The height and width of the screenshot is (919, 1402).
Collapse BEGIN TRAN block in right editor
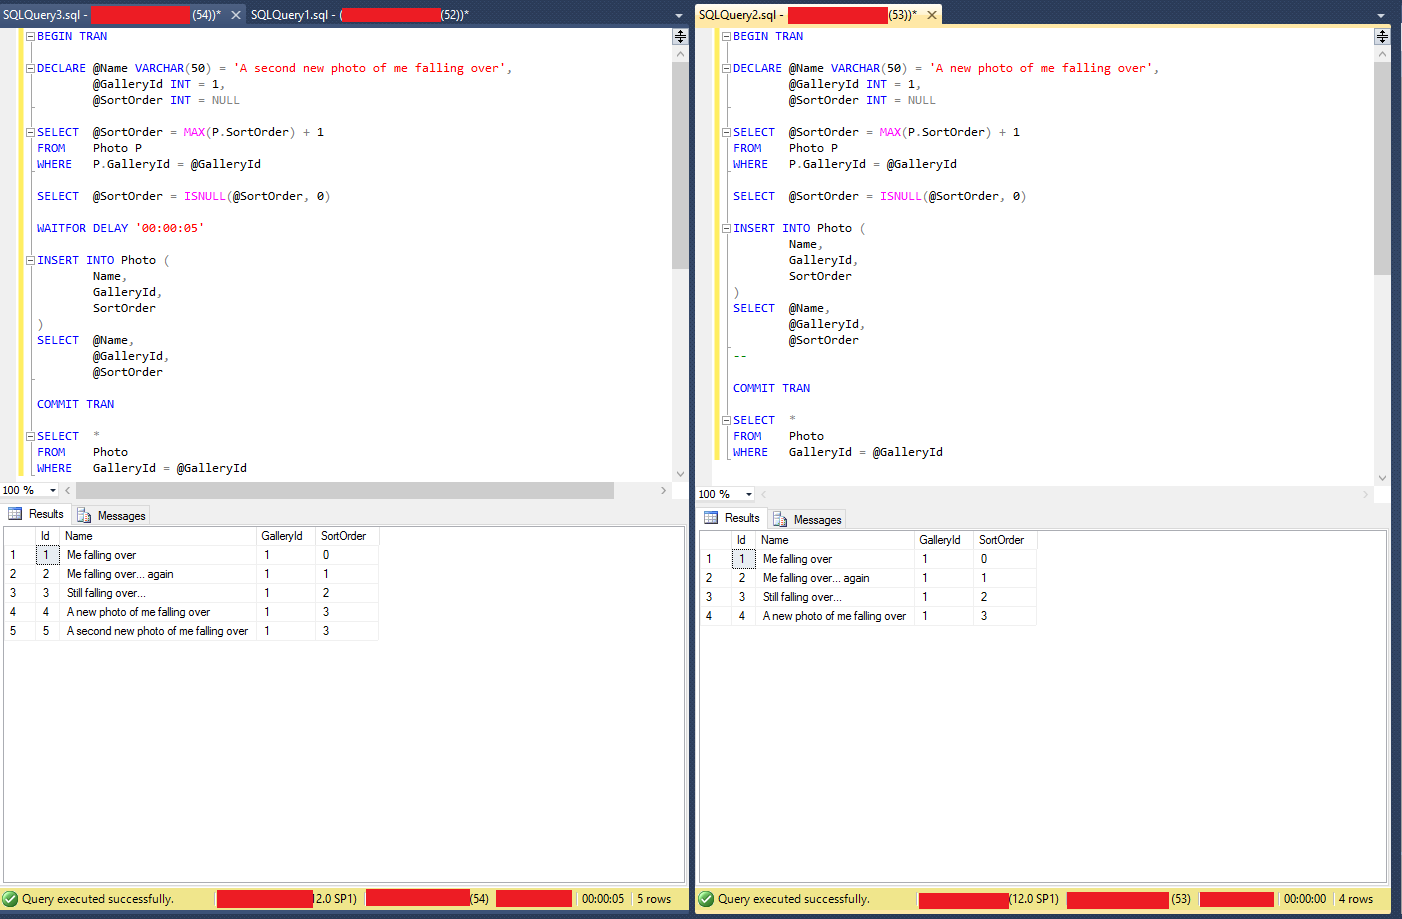pos(726,36)
